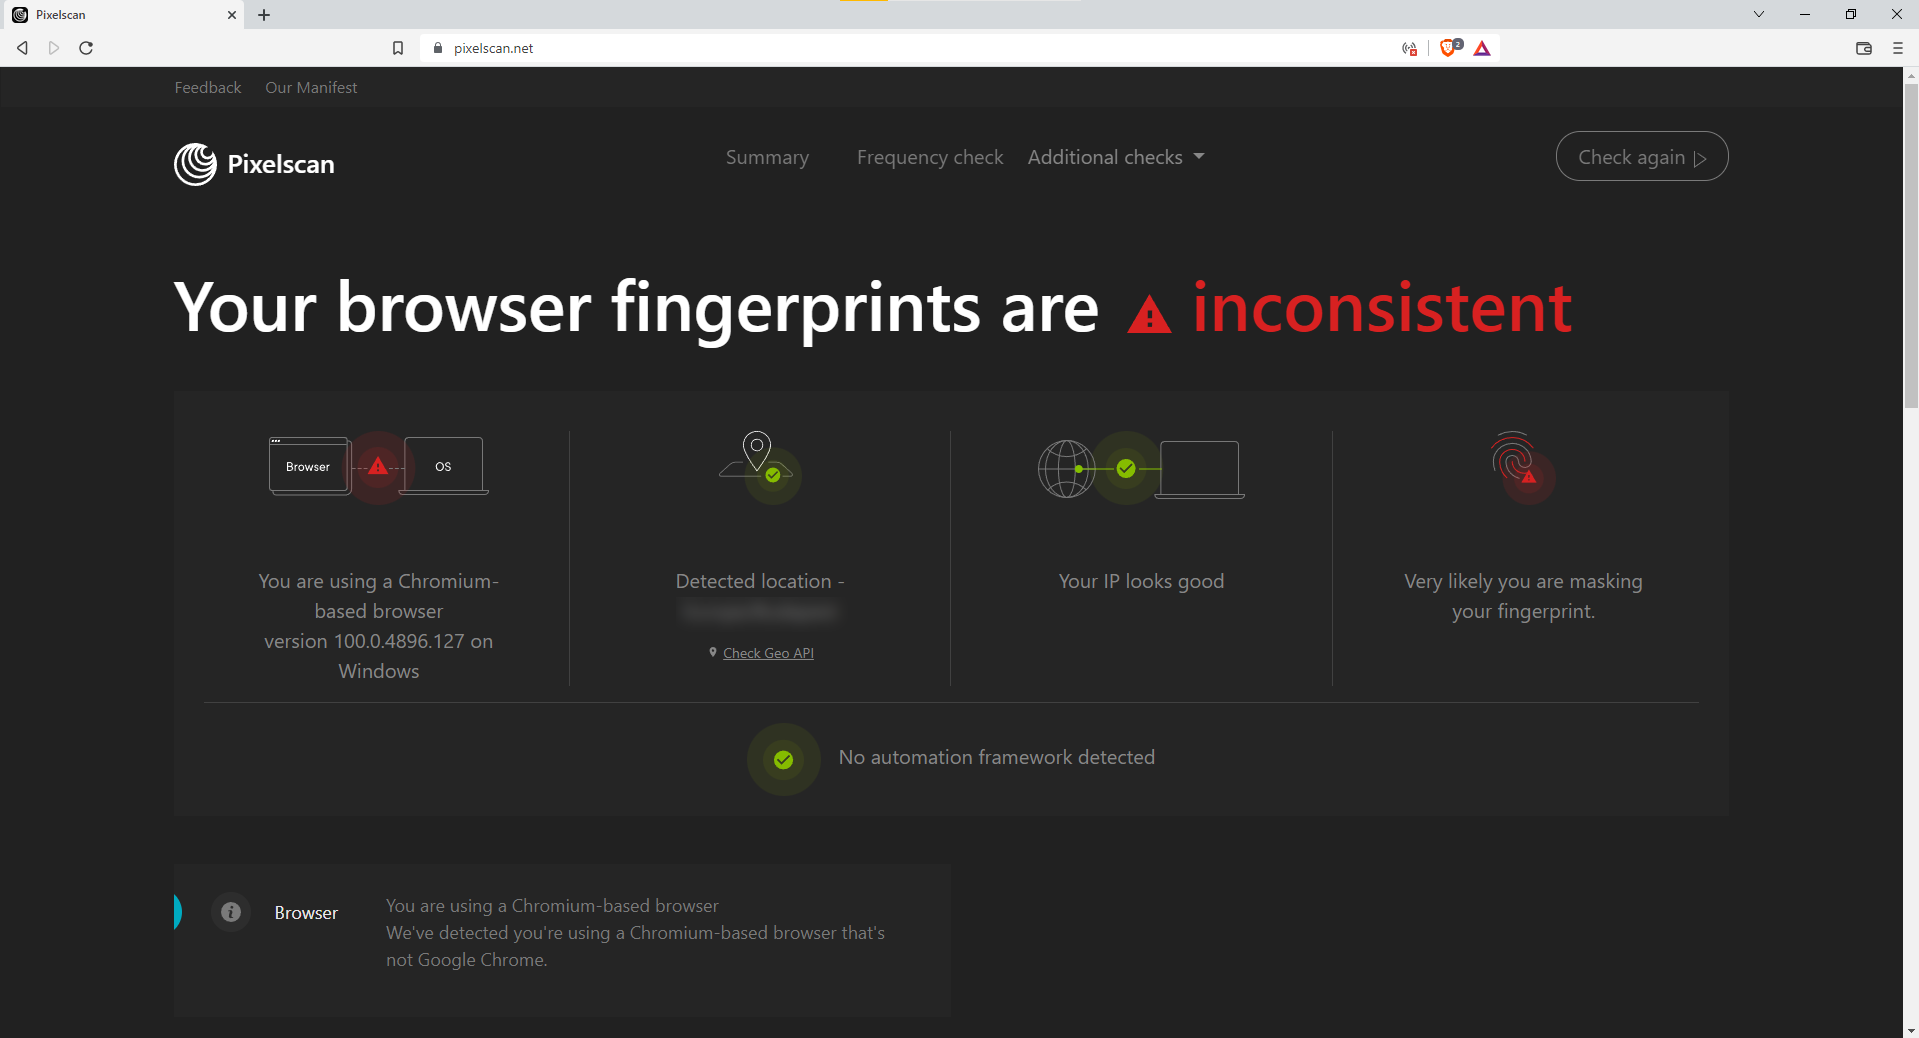Click the "Detected location -" text
Image resolution: width=1919 pixels, height=1038 pixels.
(x=760, y=581)
